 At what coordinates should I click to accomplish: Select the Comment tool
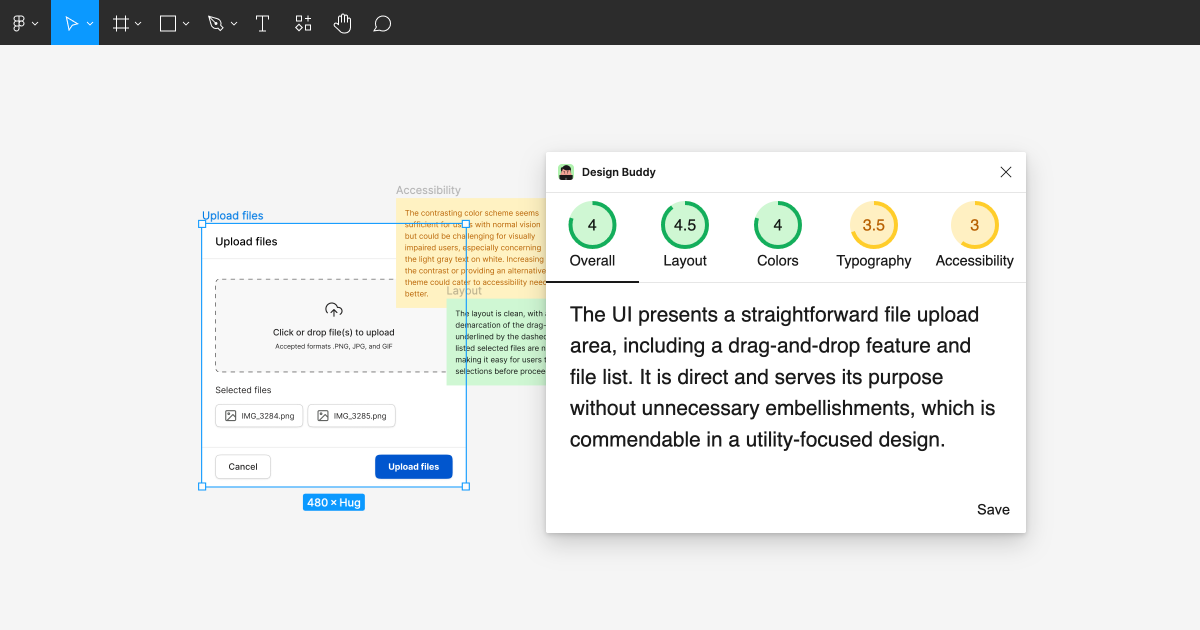[382, 23]
